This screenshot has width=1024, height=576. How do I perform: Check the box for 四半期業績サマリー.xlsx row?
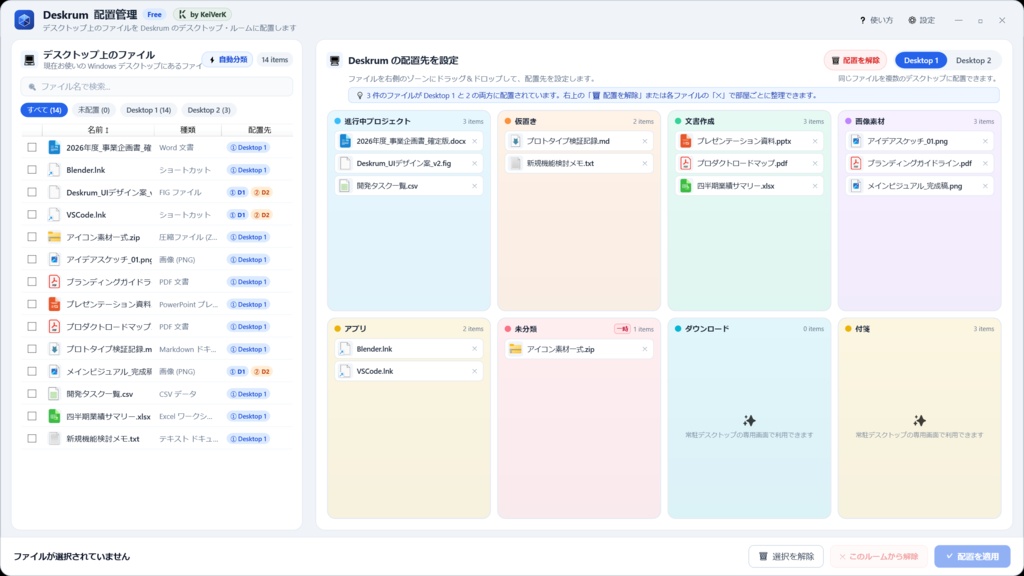tap(32, 416)
